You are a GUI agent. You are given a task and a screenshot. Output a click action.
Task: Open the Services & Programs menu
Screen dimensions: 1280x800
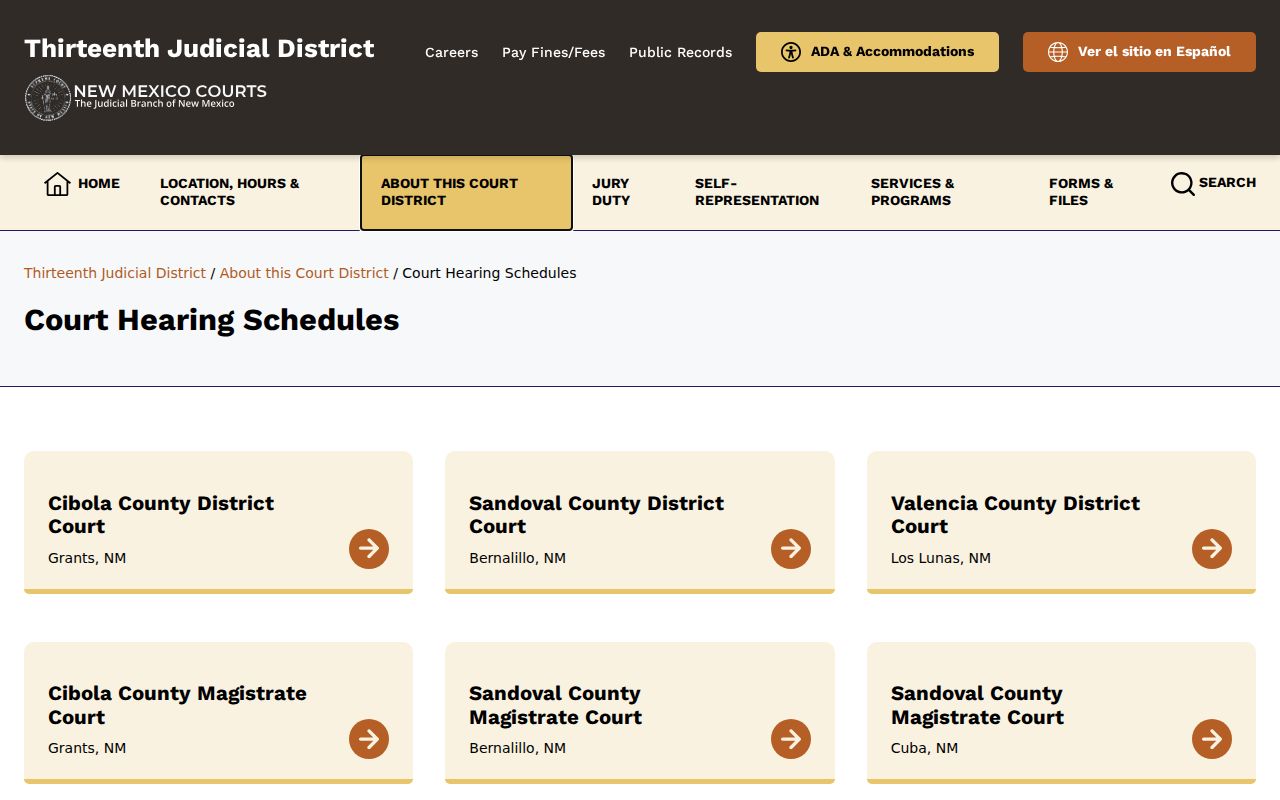point(913,192)
